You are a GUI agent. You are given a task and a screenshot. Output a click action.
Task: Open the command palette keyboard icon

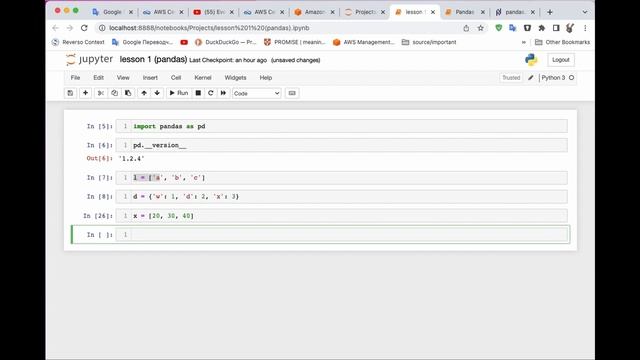(292, 93)
